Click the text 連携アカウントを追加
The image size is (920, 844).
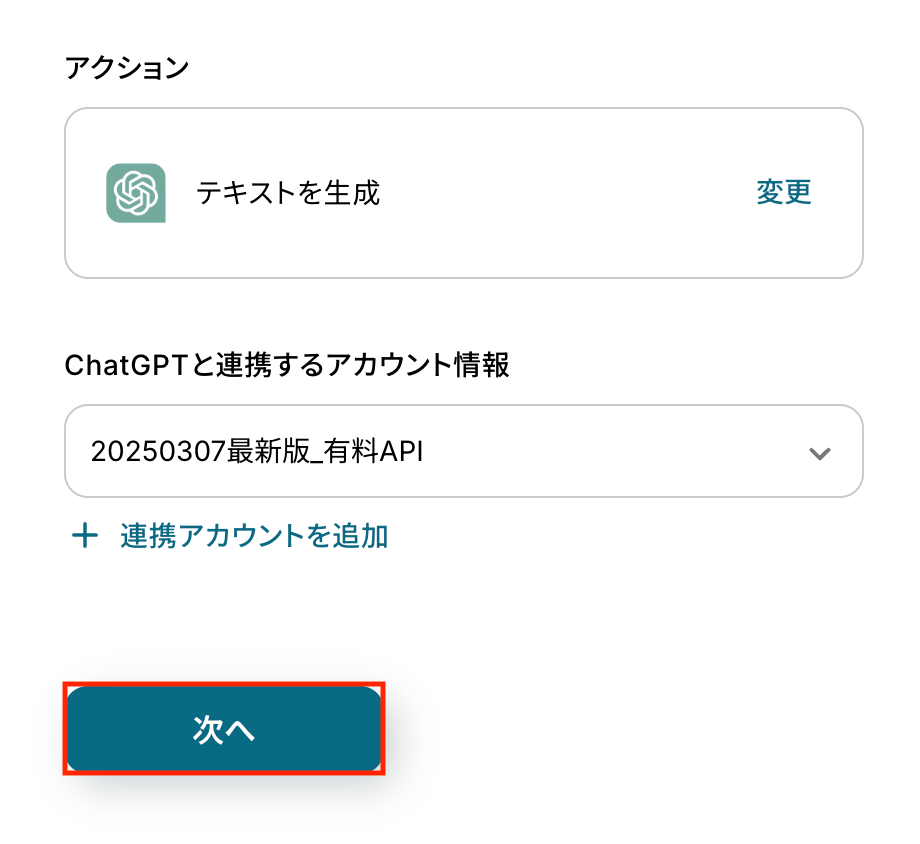click(253, 537)
